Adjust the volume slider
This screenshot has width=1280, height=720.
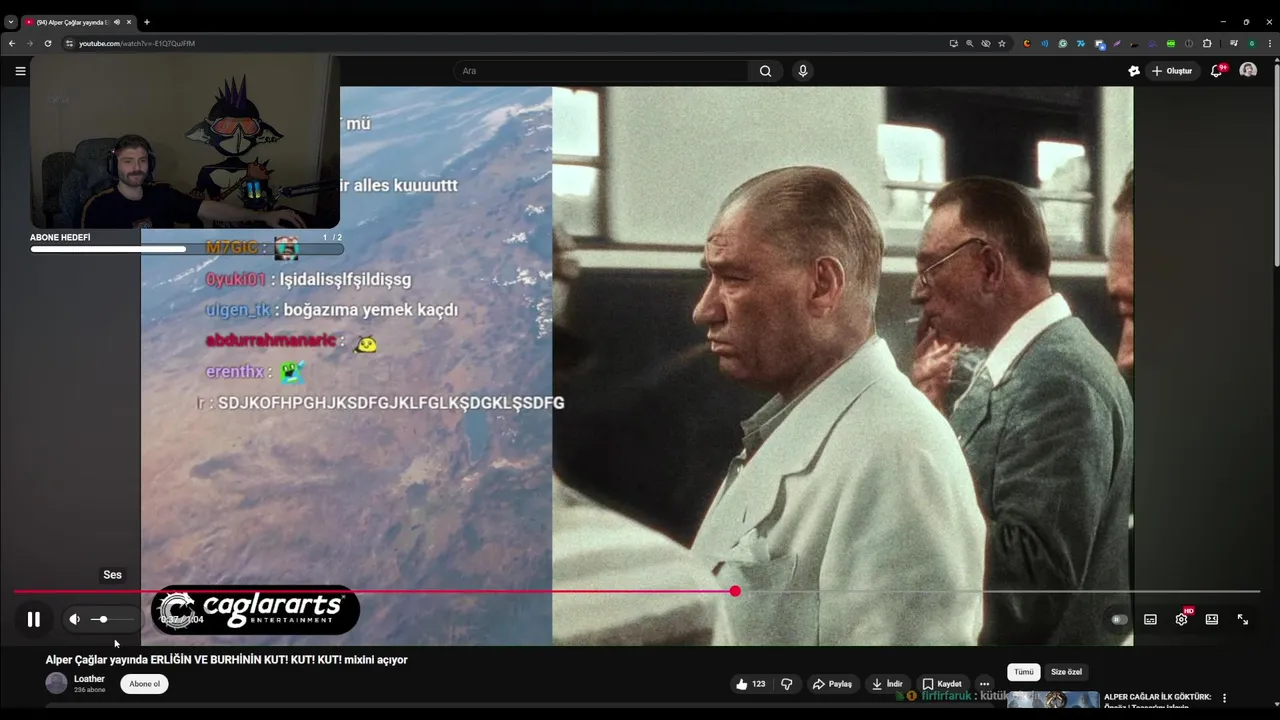110,619
